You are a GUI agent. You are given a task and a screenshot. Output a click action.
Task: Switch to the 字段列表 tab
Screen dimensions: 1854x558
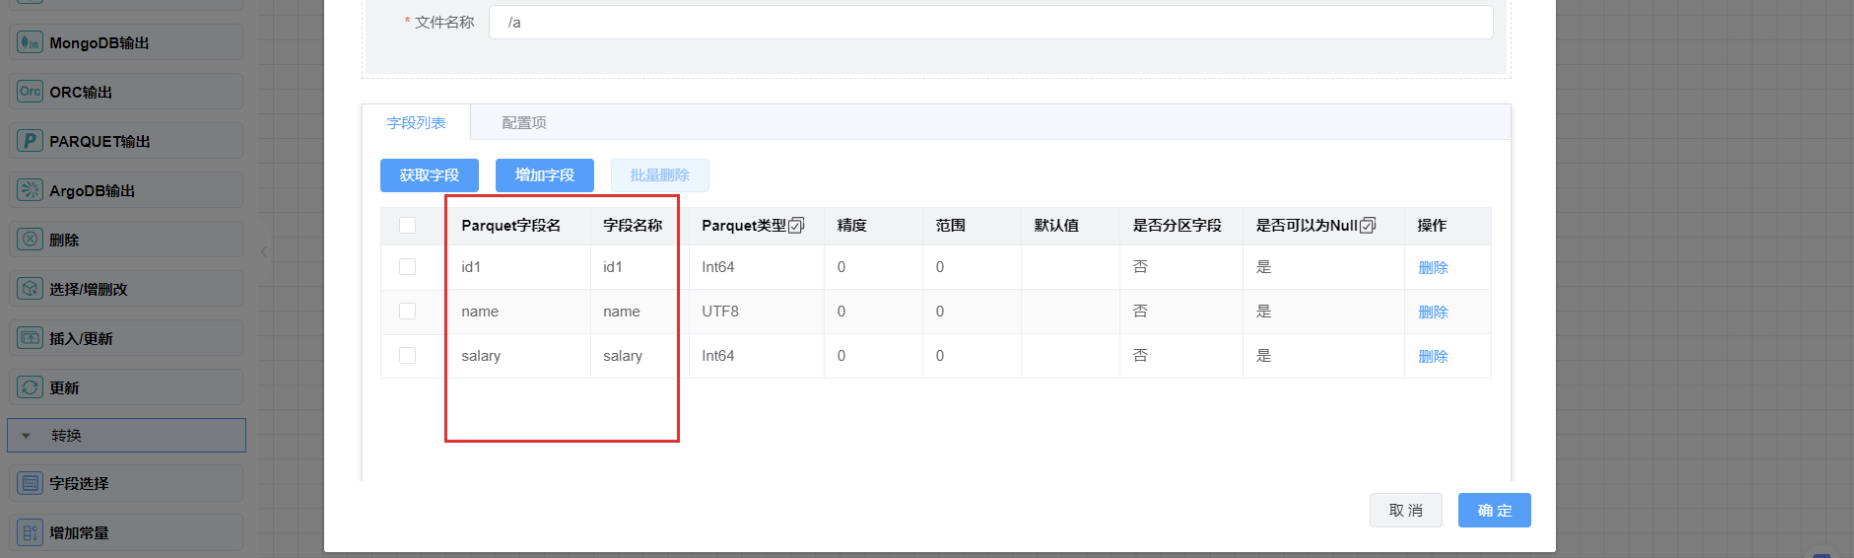[416, 123]
